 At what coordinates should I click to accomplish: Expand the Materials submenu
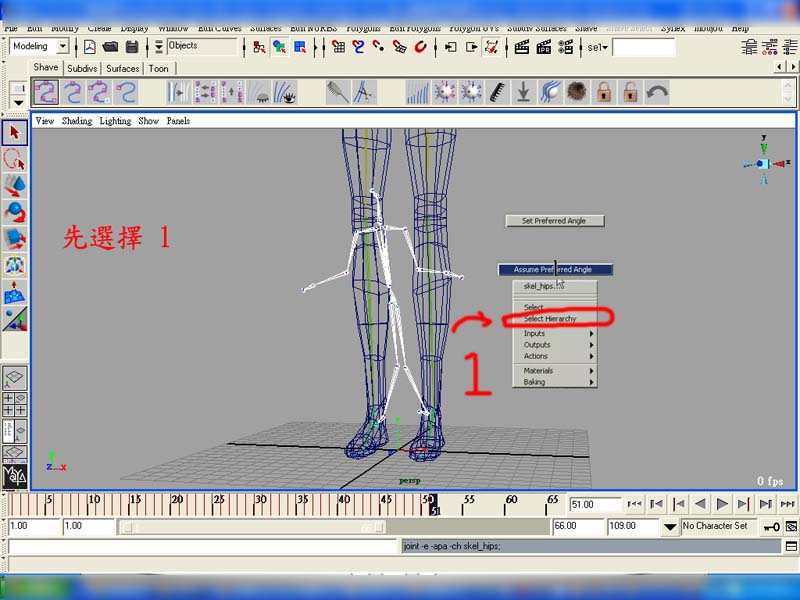point(555,371)
